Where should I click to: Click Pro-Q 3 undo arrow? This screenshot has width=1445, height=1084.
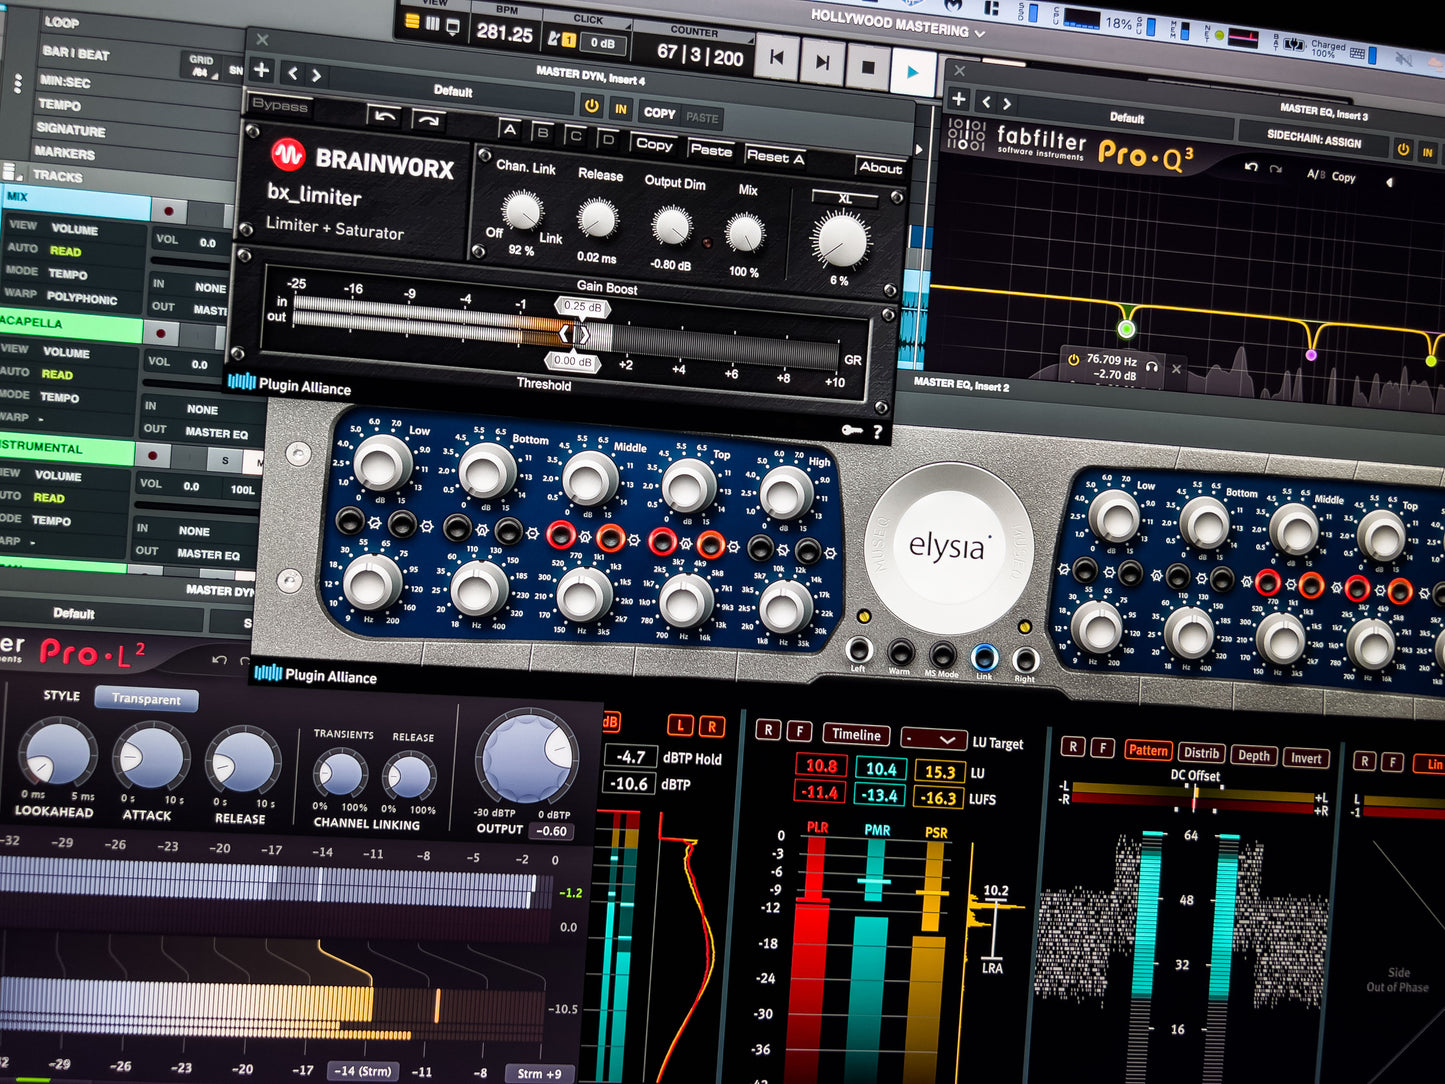1251,166
